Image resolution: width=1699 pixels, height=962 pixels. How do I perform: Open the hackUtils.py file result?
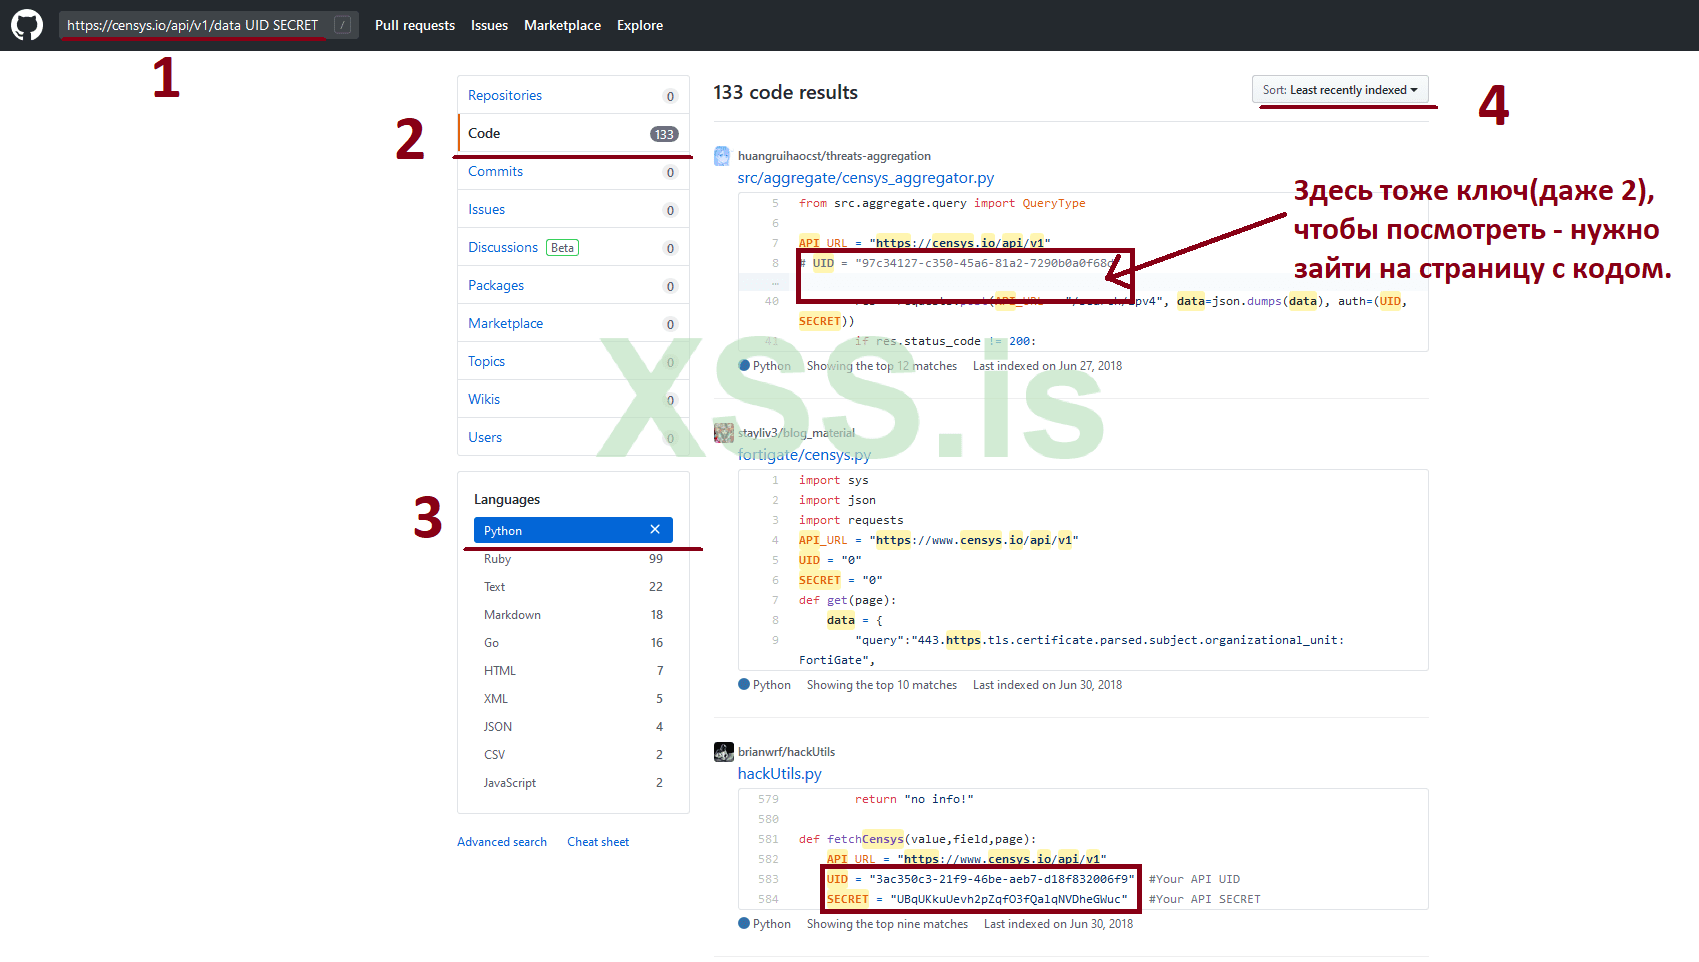coord(778,773)
